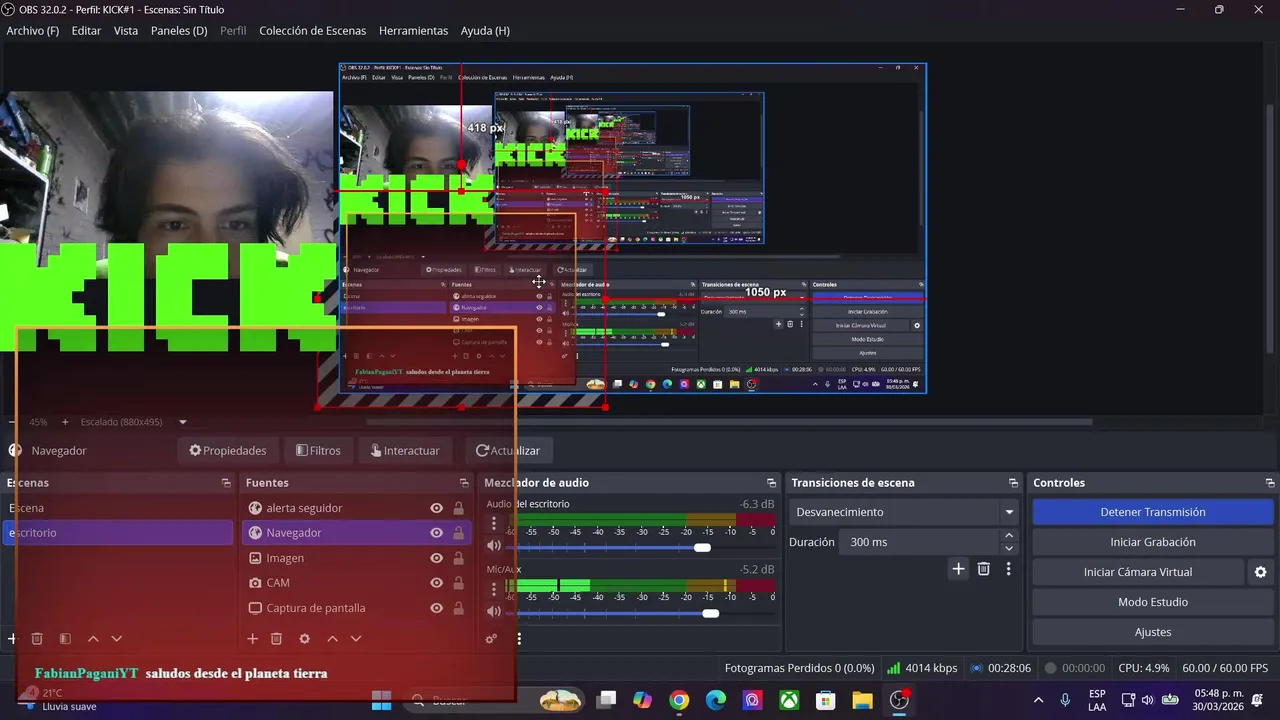Viewport: 1280px width, 720px height.
Task: Toggle lock on alerta seguidor source
Action: pos(459,508)
